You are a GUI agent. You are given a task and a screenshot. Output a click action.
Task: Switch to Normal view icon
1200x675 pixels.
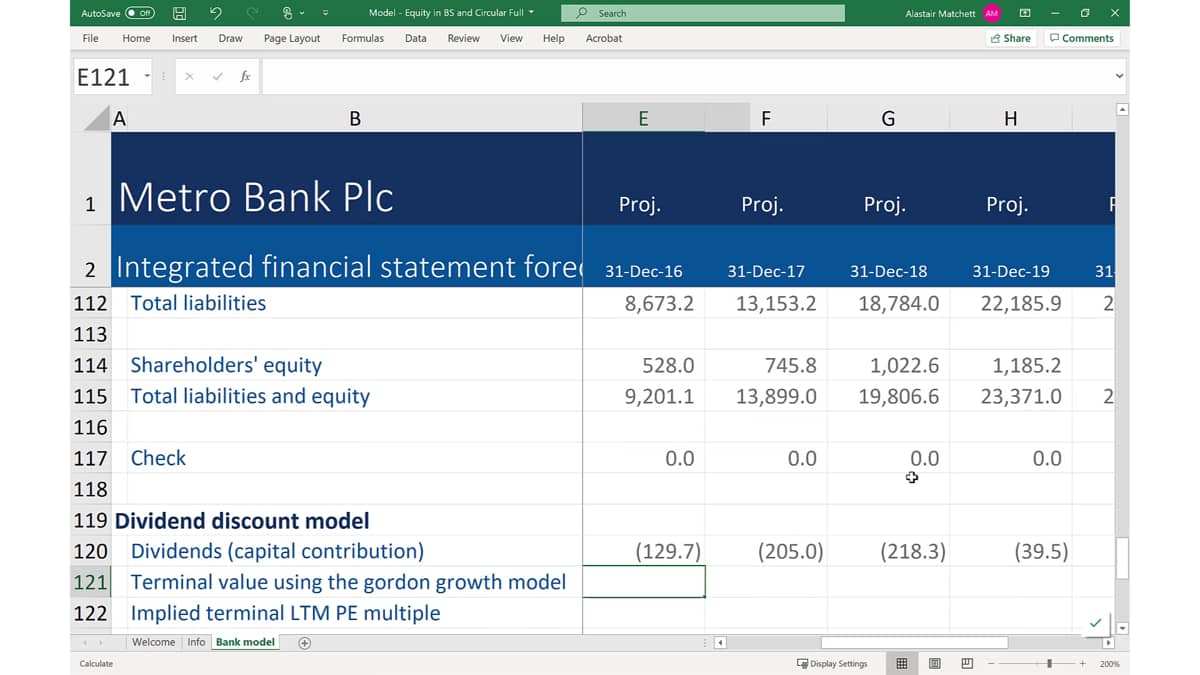point(901,663)
